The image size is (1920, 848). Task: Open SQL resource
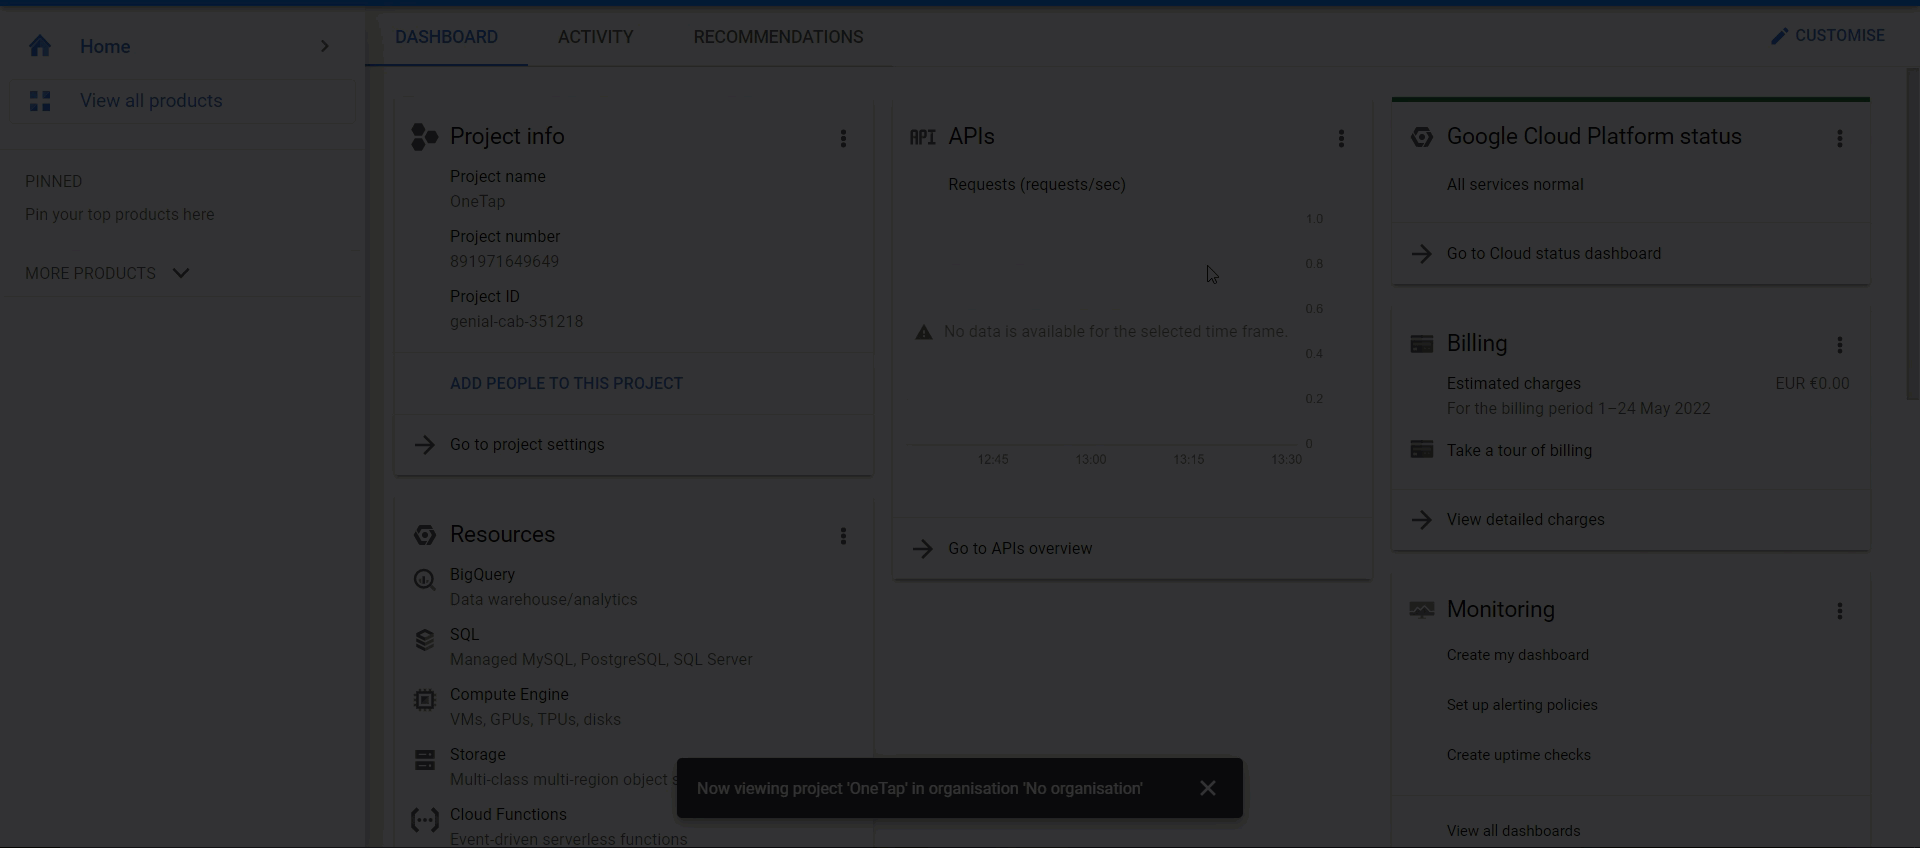[x=464, y=635]
